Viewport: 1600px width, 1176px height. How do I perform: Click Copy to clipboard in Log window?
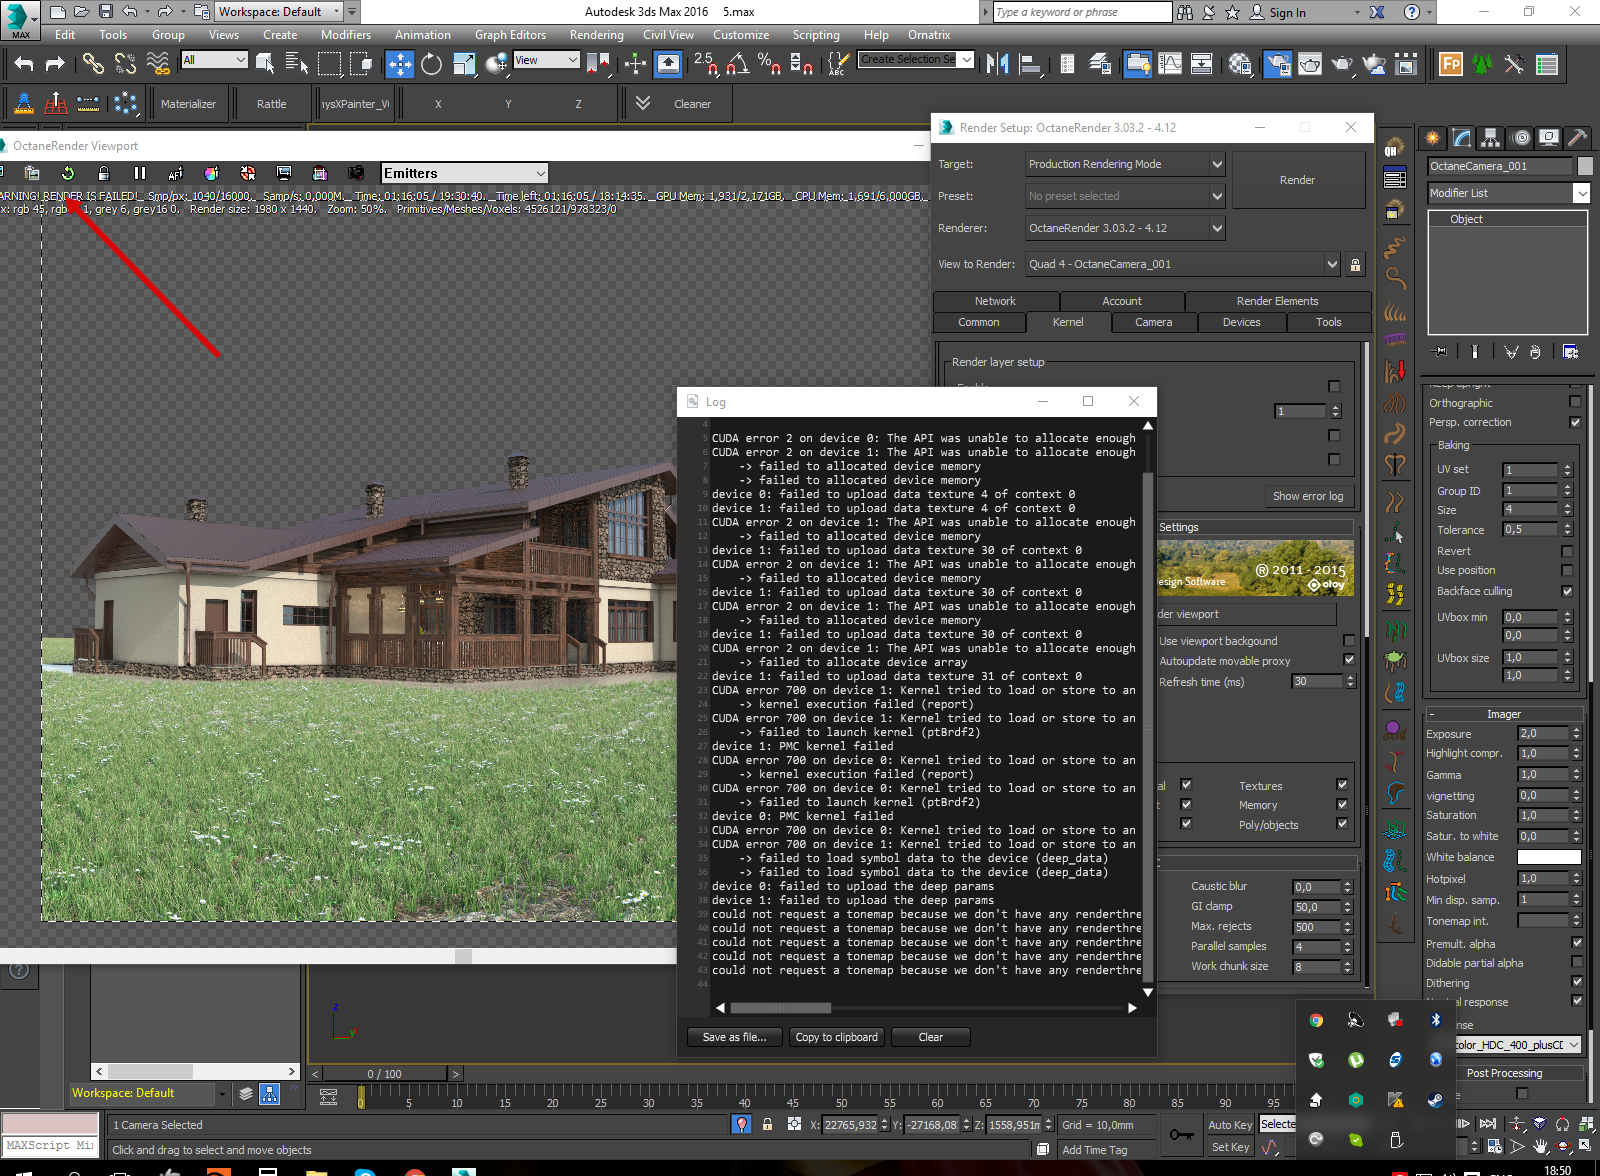(837, 1037)
